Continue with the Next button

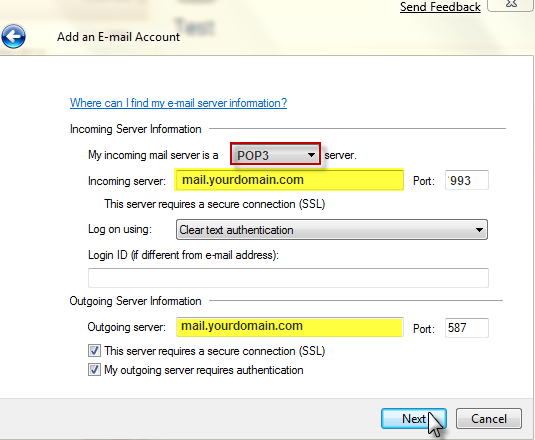414,419
